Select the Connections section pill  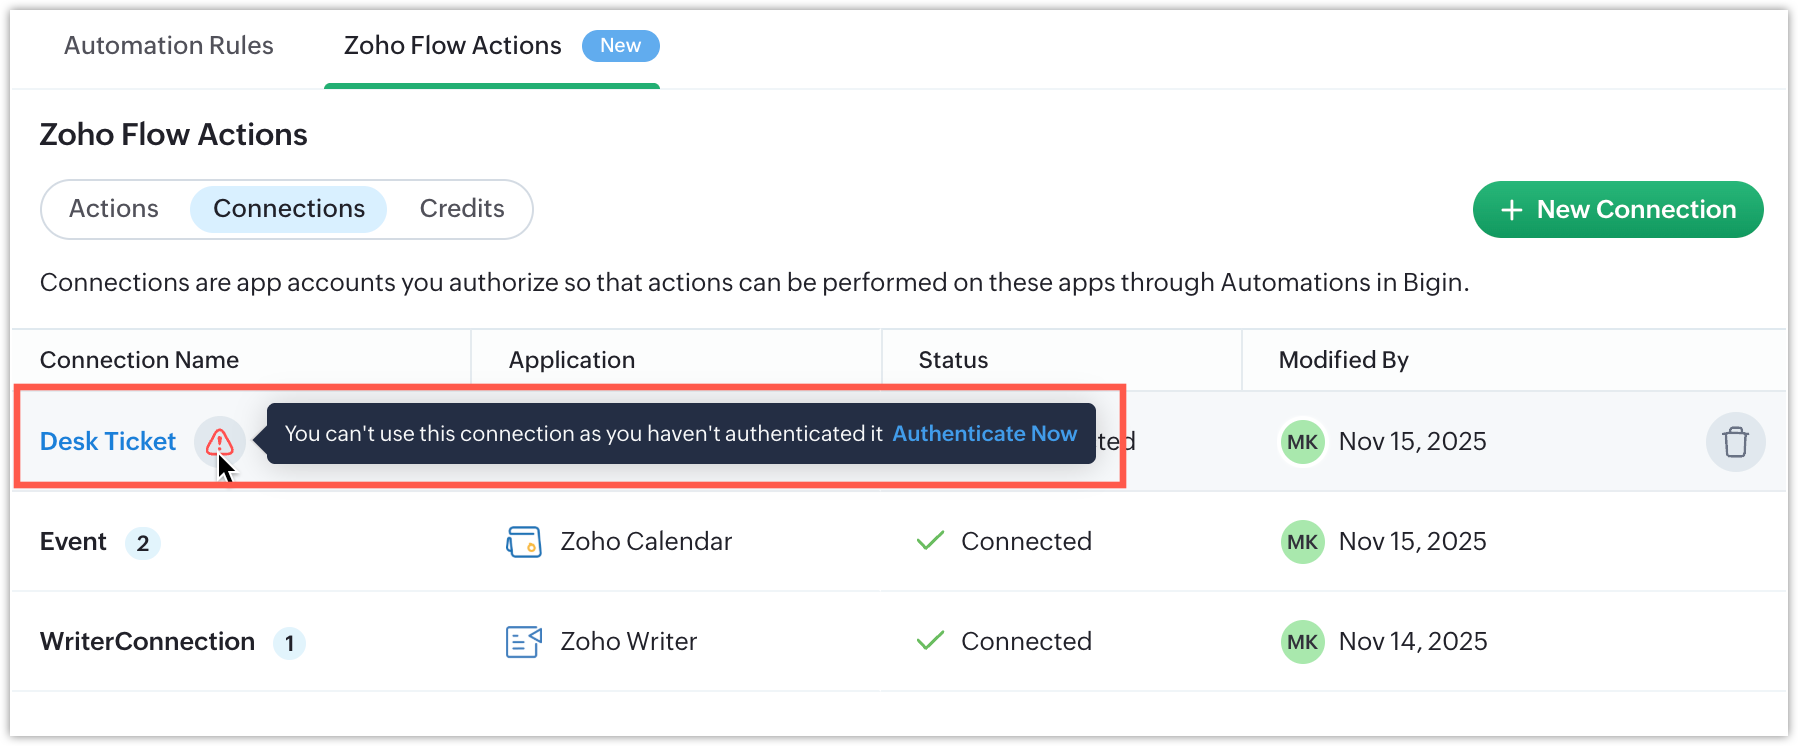289,209
